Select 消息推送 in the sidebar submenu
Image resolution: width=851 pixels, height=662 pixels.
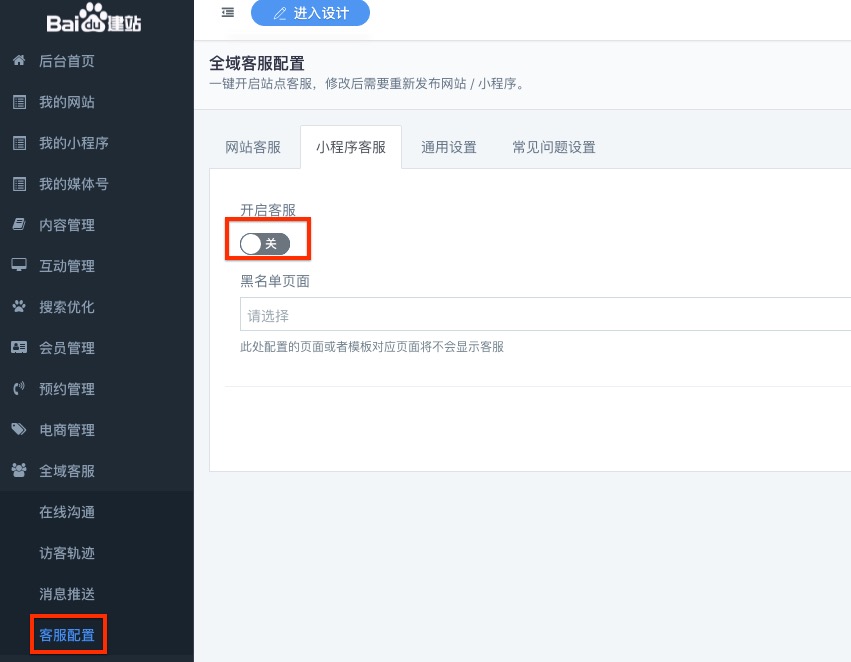pos(67,594)
